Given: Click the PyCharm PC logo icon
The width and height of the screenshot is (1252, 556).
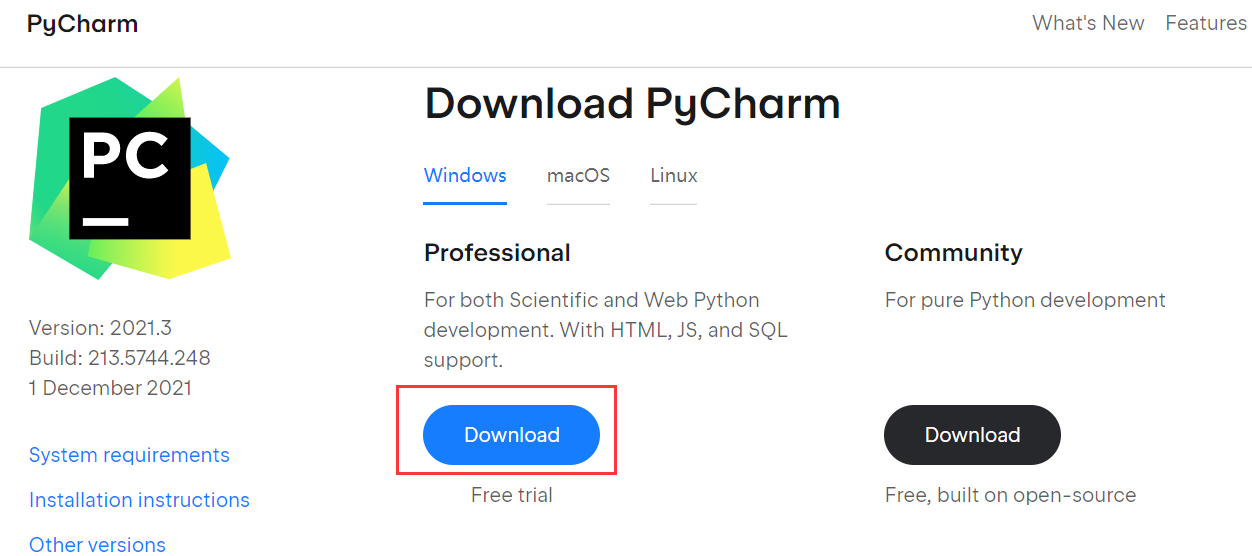Looking at the screenshot, I should 130,178.
